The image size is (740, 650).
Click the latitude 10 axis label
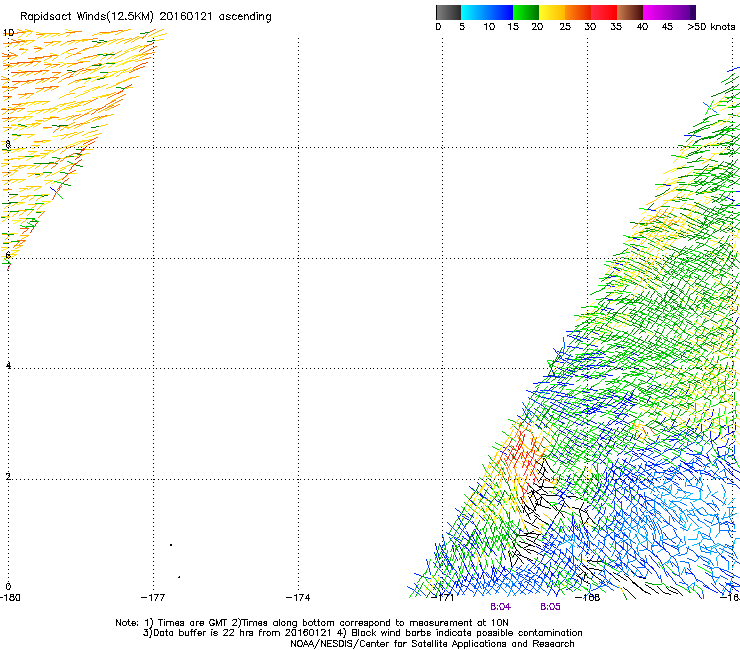[8, 33]
